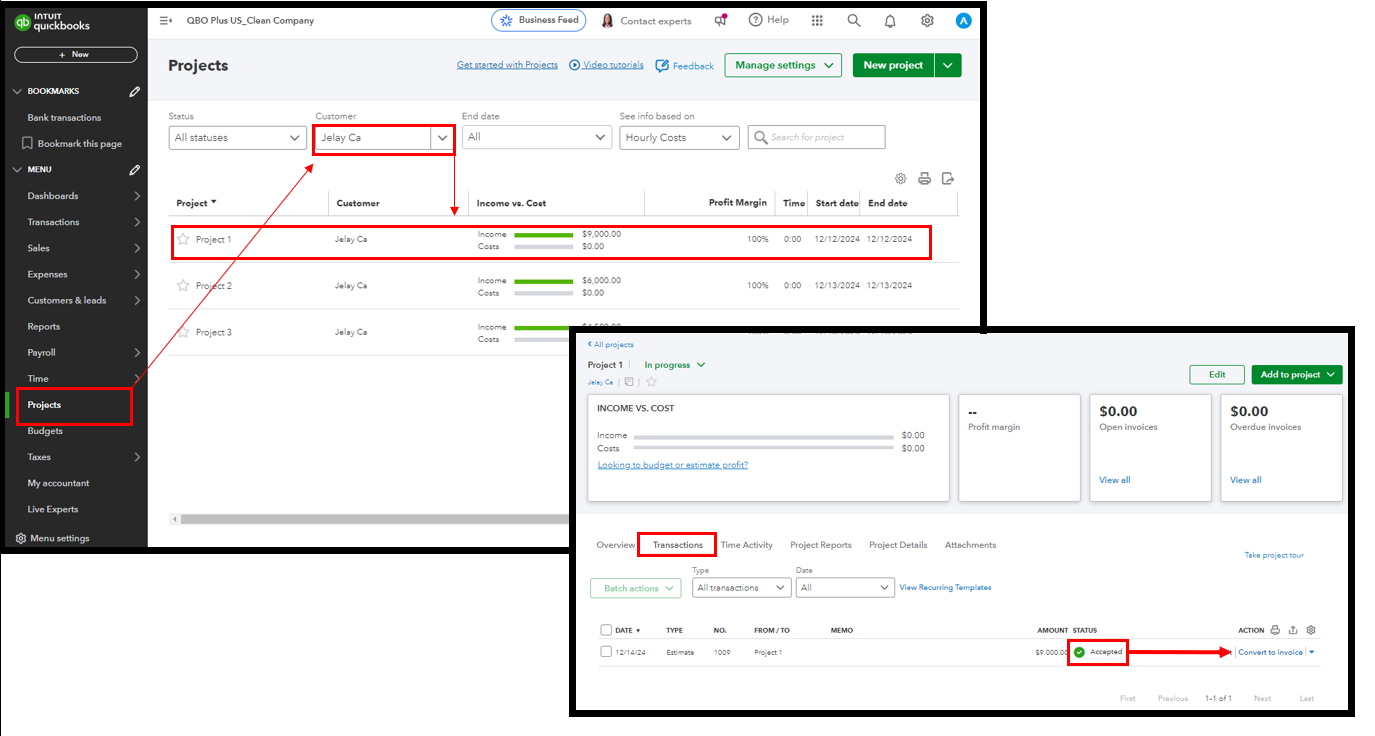Click the account avatar labeled A
Image resolution: width=1375 pixels, height=736 pixels.
coord(963,21)
